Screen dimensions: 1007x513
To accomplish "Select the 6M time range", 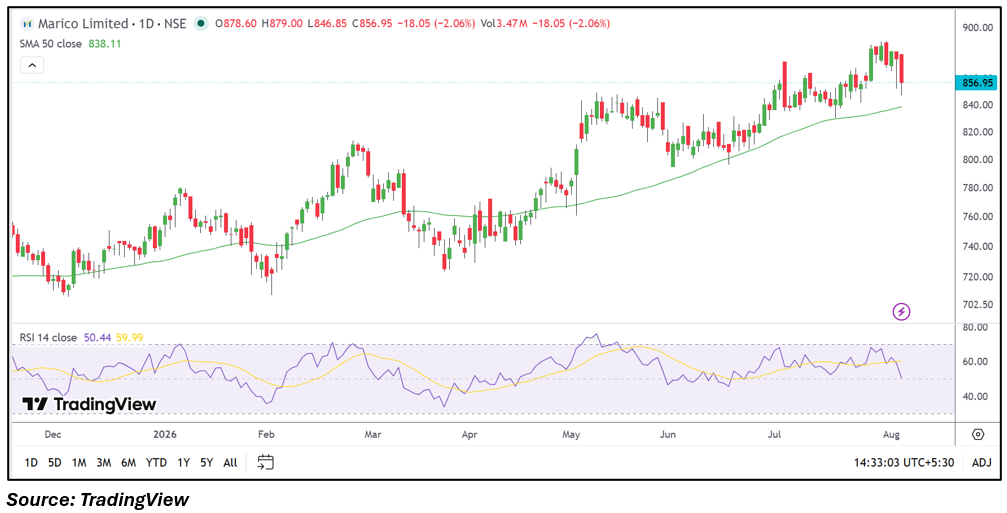I will coord(128,462).
